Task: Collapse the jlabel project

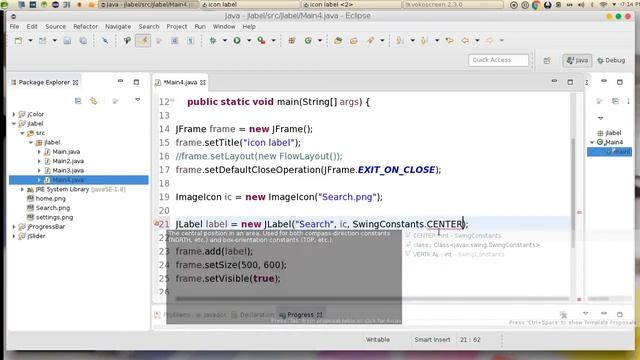Action: (x=14, y=124)
